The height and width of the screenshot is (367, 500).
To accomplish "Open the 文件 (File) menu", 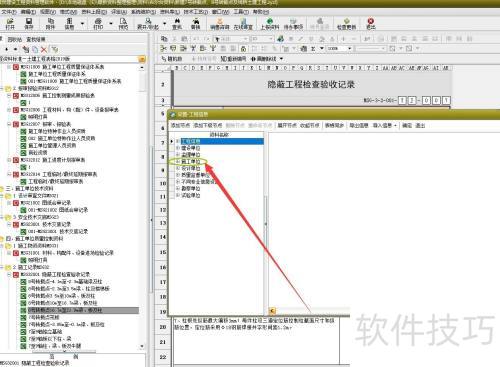I will click(9, 12).
